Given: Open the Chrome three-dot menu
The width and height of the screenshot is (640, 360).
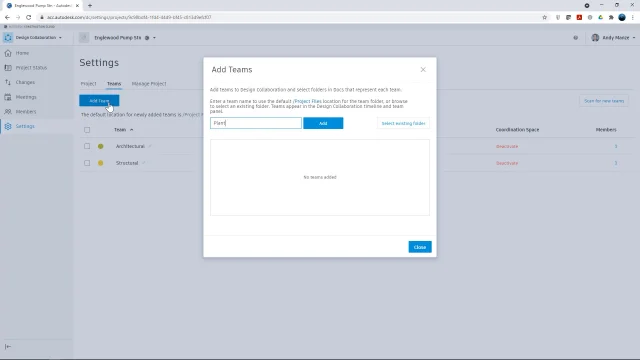Looking at the screenshot, I should 633,18.
